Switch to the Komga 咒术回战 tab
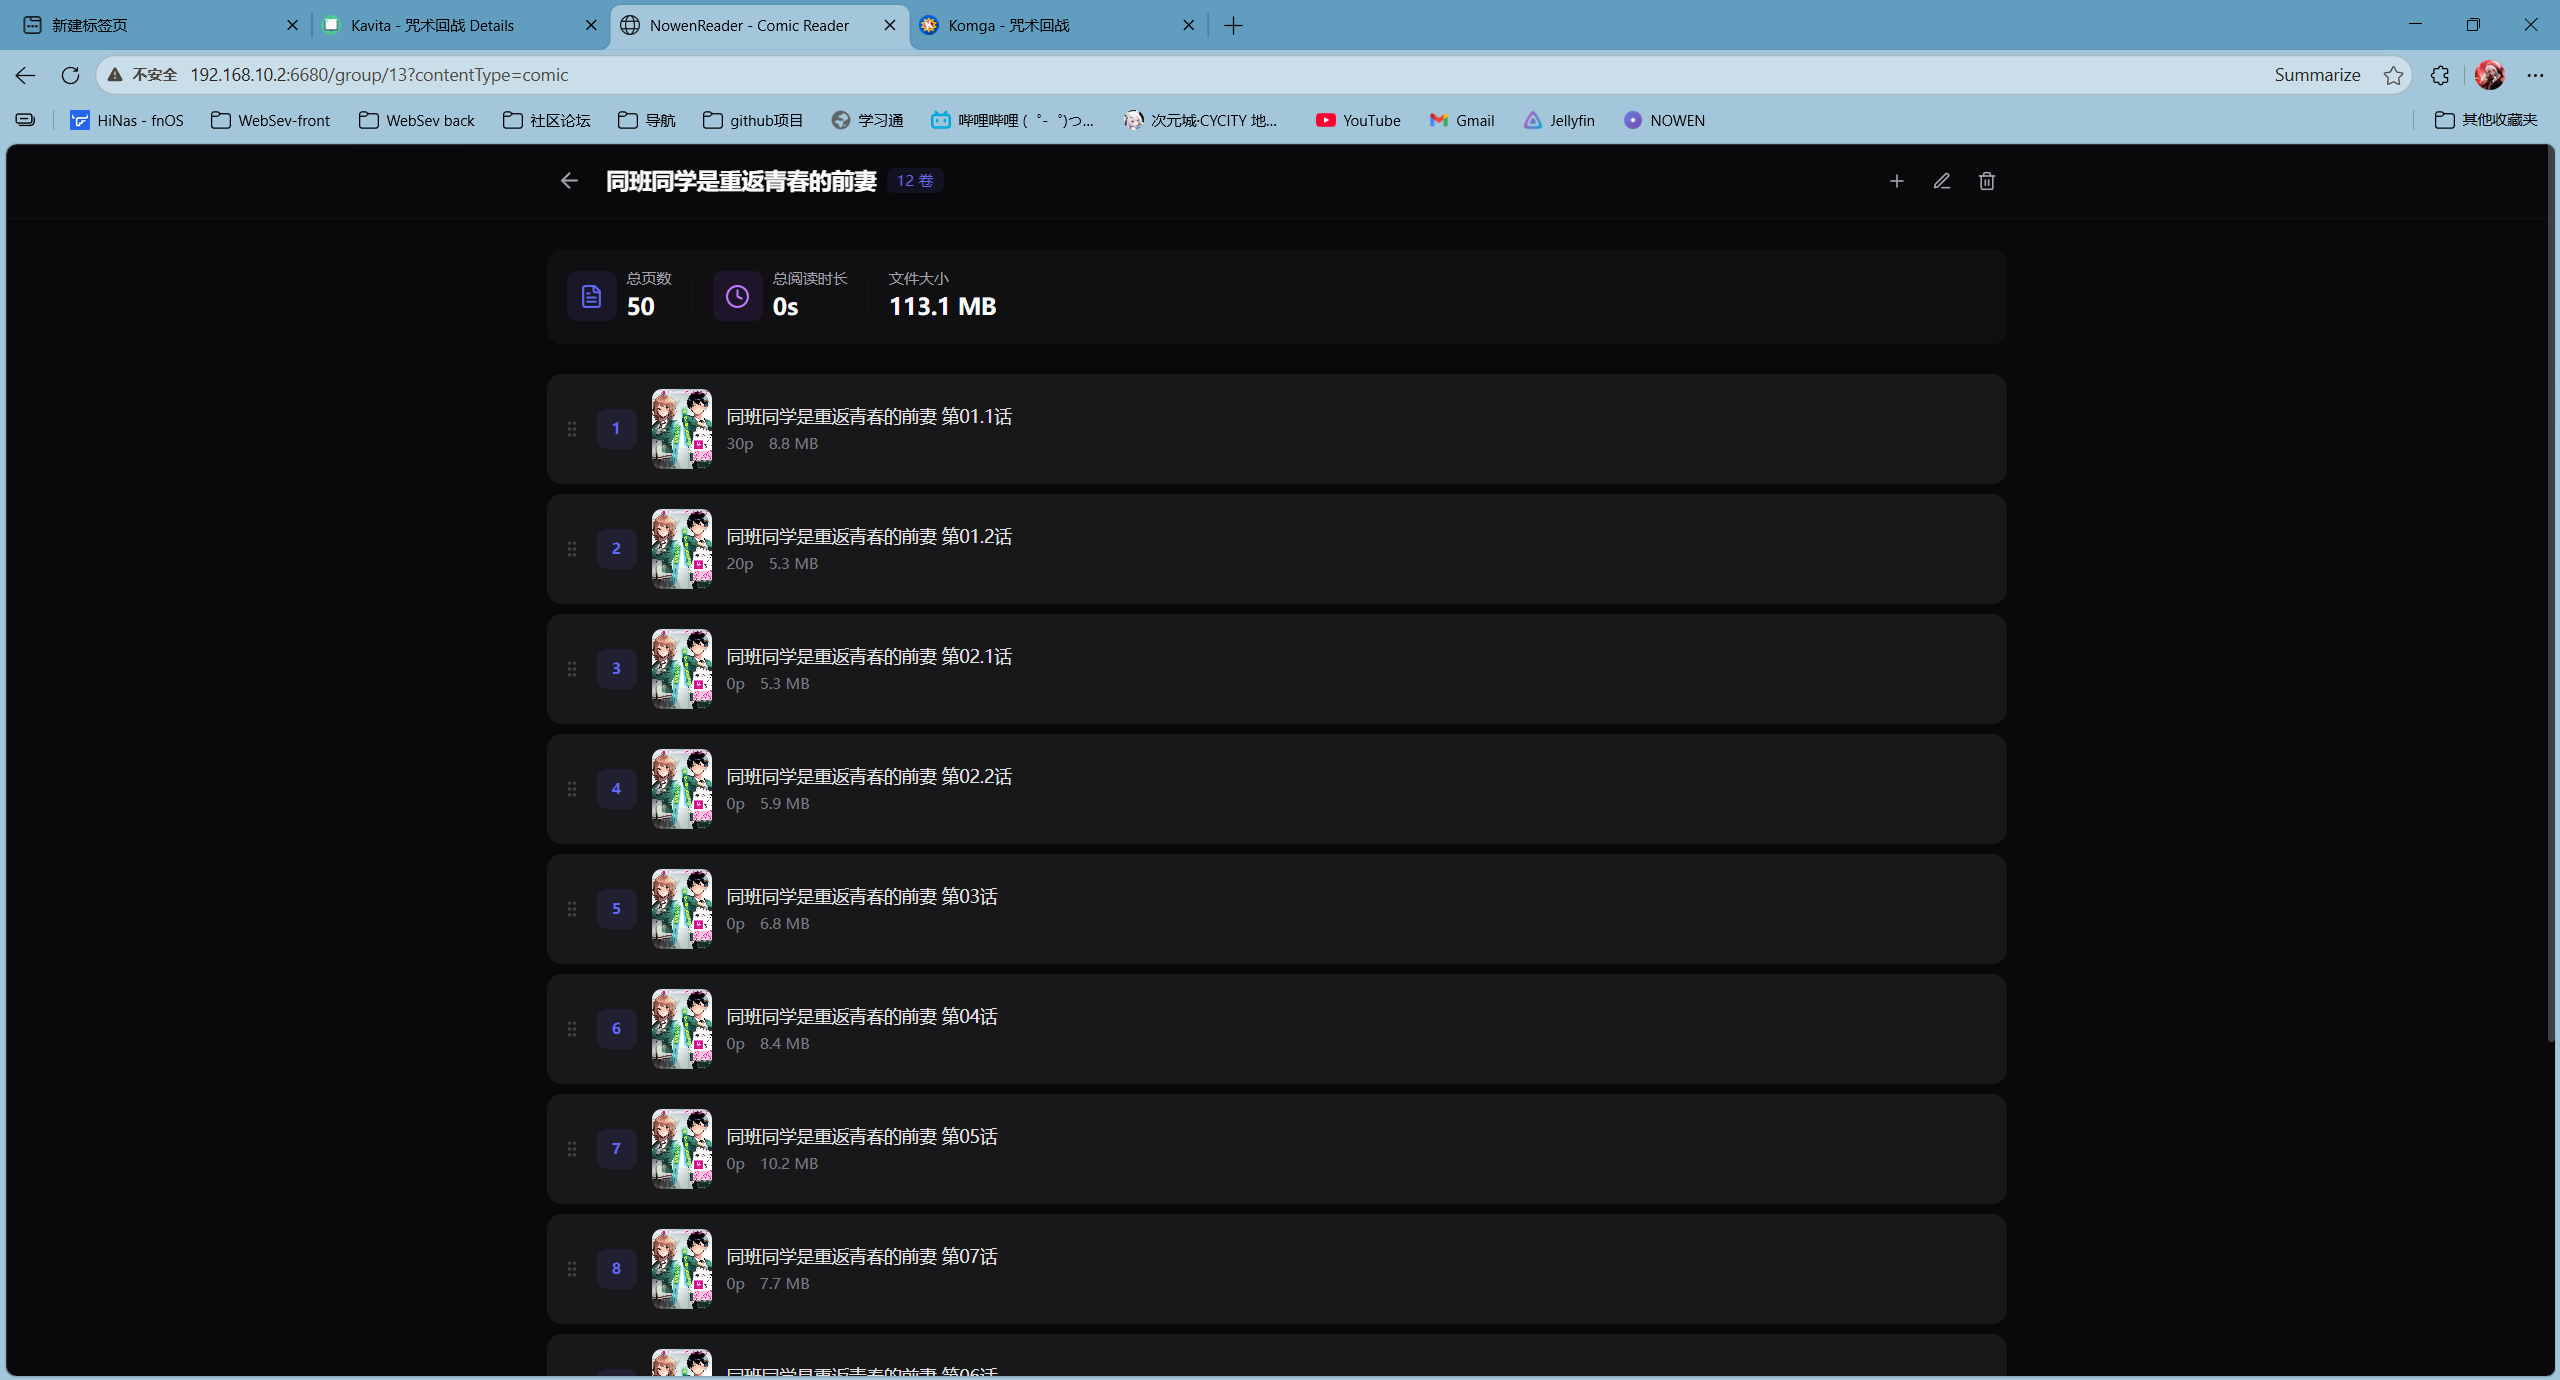The width and height of the screenshot is (2560, 1380). point(1058,25)
